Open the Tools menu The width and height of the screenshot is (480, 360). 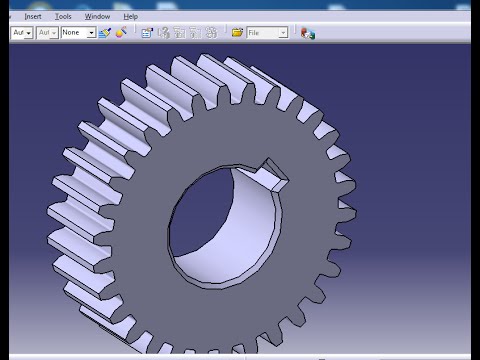63,16
